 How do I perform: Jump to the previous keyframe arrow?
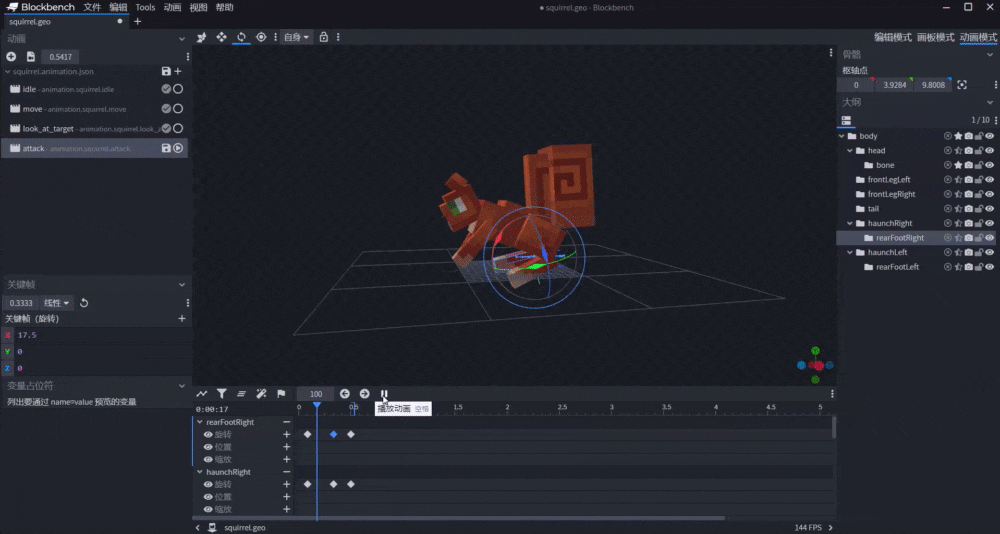345,394
